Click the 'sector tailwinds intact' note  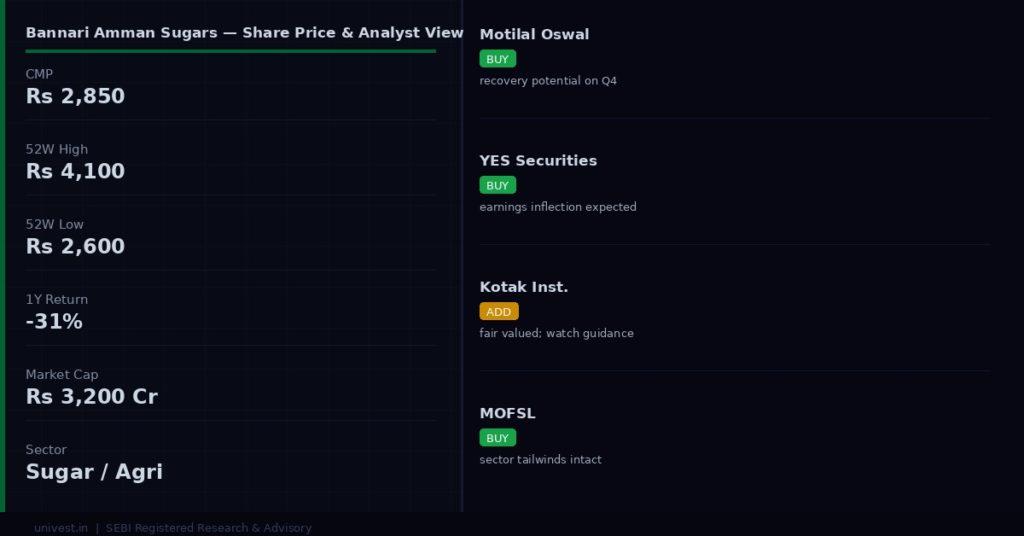540,460
